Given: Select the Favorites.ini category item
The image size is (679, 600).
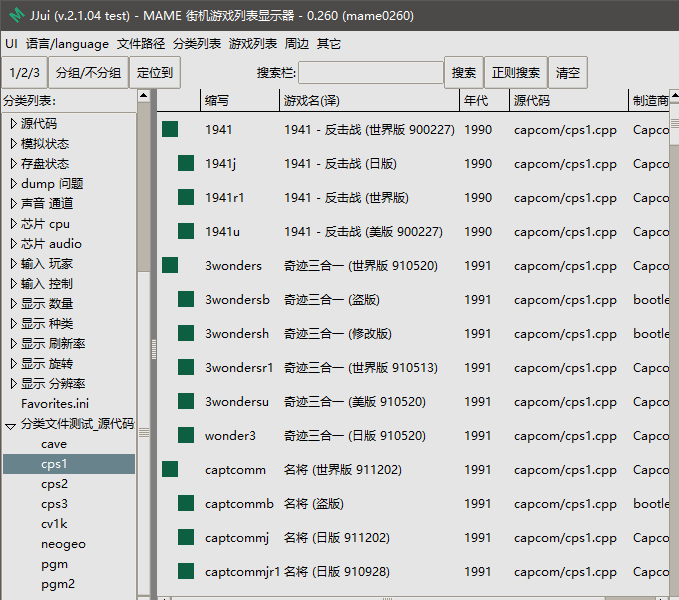Looking at the screenshot, I should 55,403.
